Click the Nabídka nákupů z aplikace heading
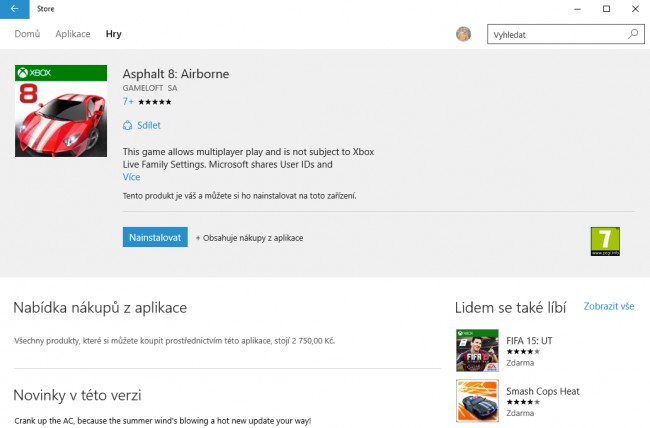This screenshot has height=428, width=650. [100, 308]
